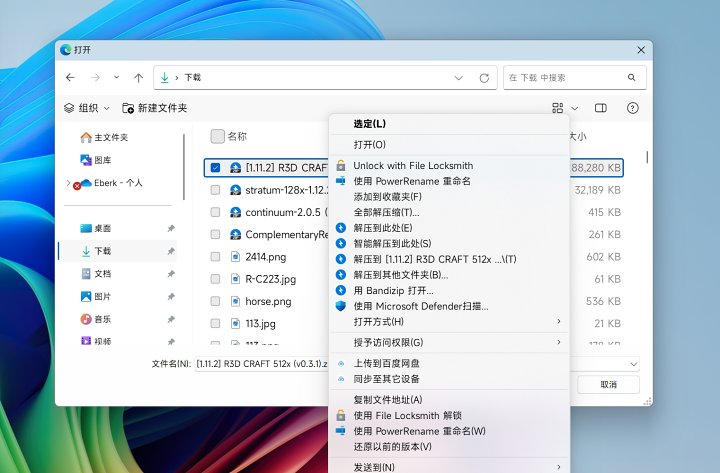Choose 全部解压缩 from the context menu

(x=386, y=212)
